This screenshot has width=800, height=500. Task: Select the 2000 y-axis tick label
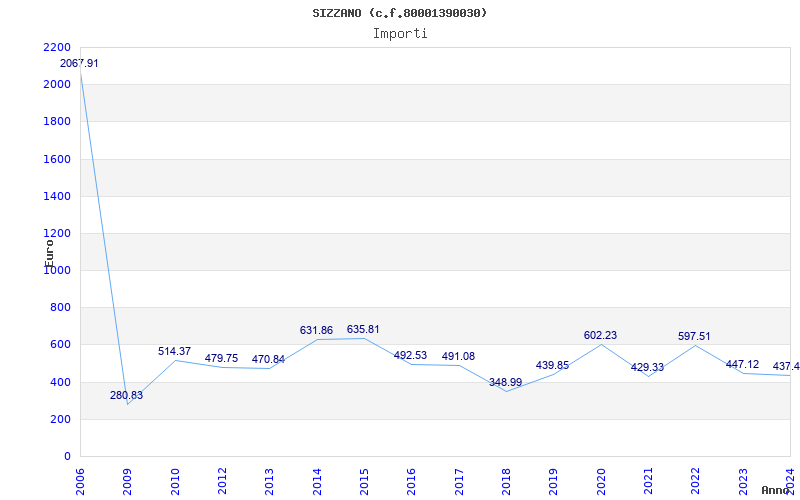pyautogui.click(x=57, y=85)
